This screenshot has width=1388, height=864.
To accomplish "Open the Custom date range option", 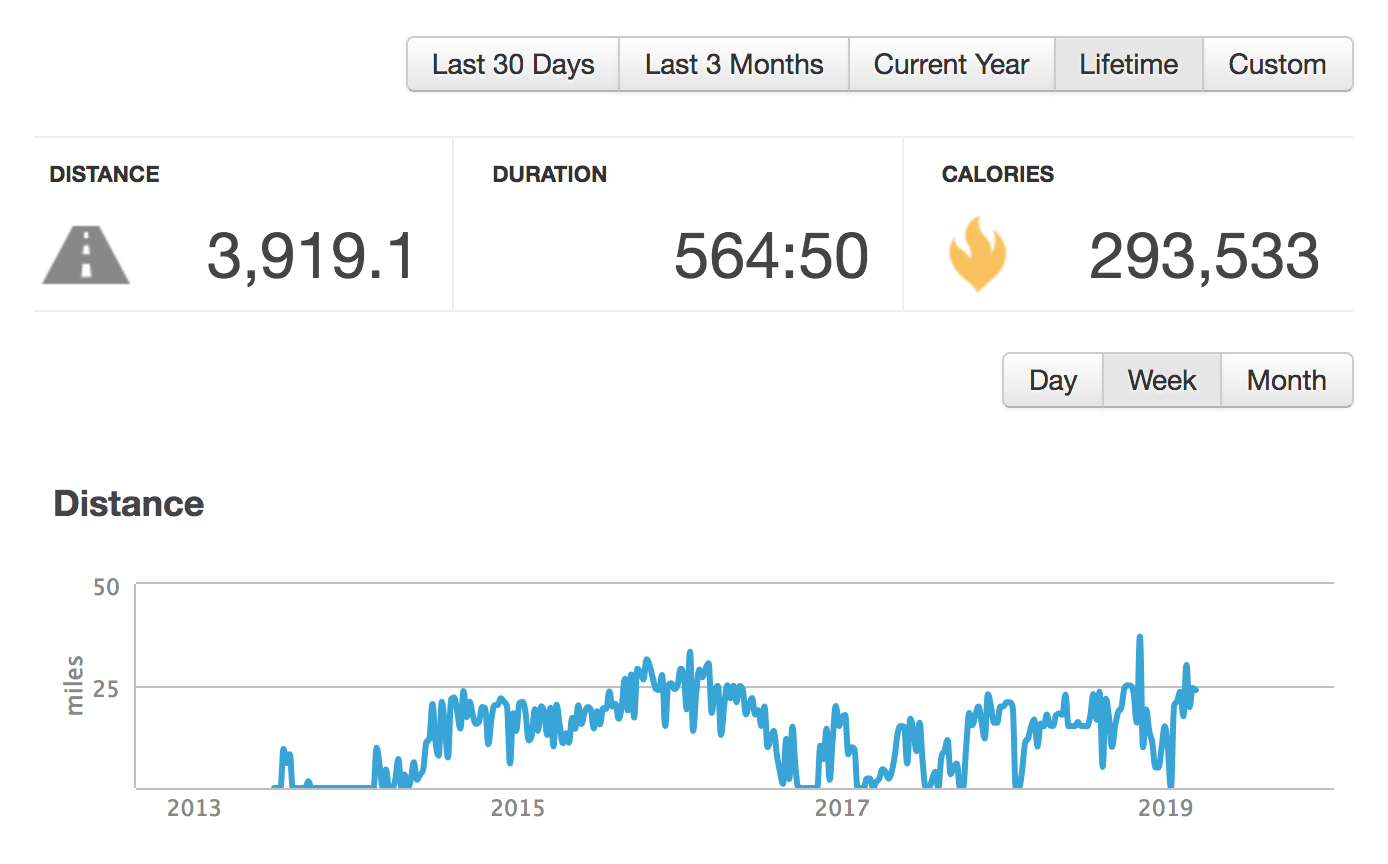I will (x=1277, y=65).
